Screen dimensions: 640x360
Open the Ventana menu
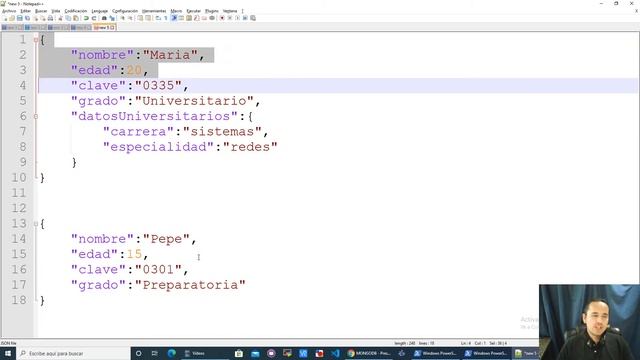[x=230, y=11]
